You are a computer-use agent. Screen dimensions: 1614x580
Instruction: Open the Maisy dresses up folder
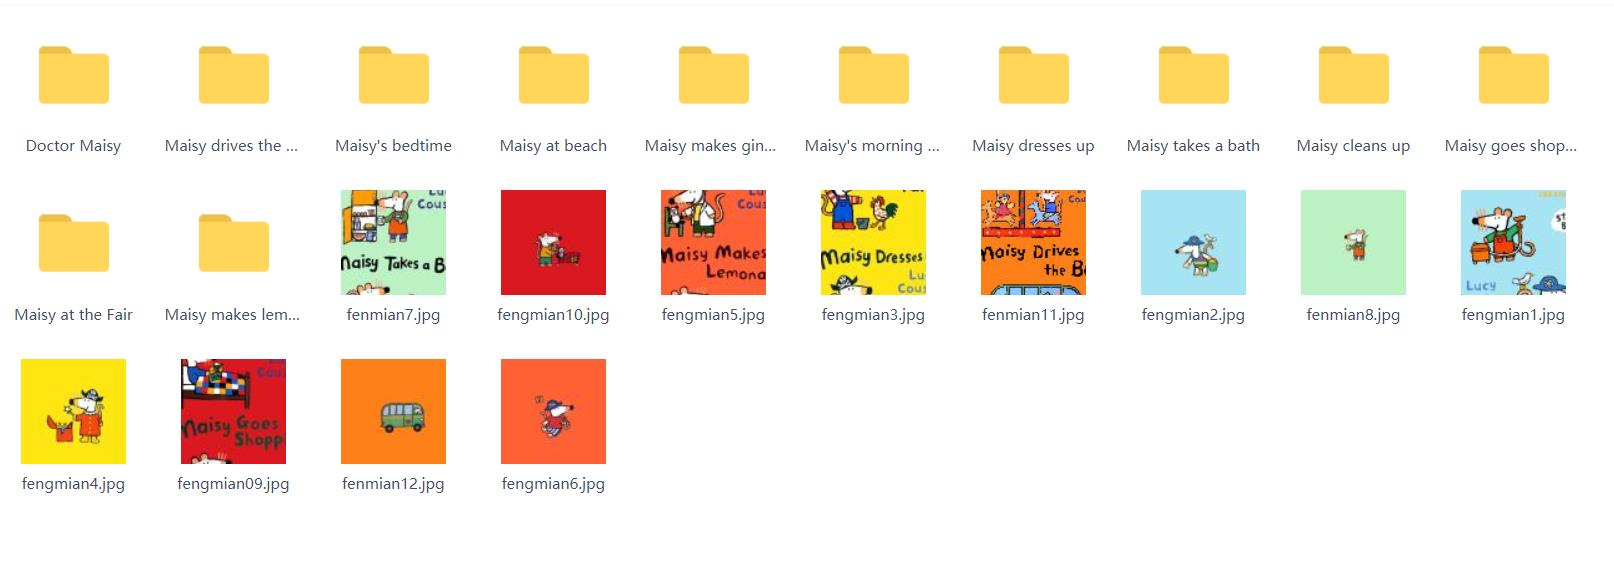pyautogui.click(x=1033, y=76)
